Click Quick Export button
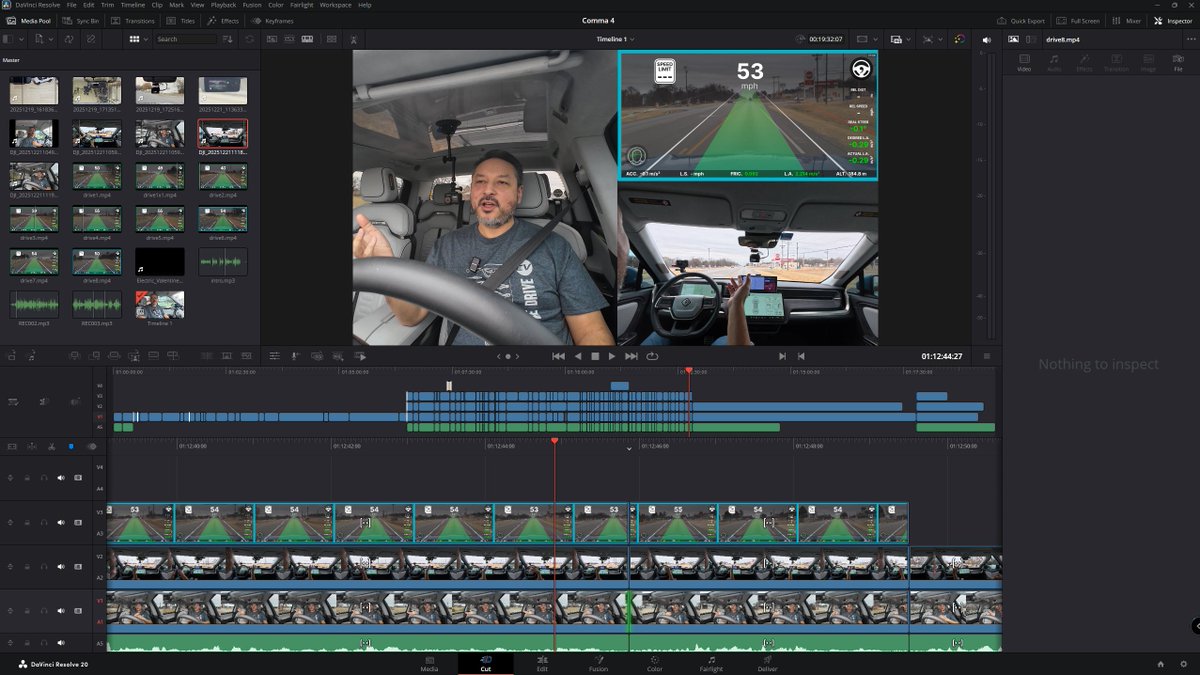Image resolution: width=1200 pixels, height=675 pixels. pyautogui.click(x=1020, y=20)
